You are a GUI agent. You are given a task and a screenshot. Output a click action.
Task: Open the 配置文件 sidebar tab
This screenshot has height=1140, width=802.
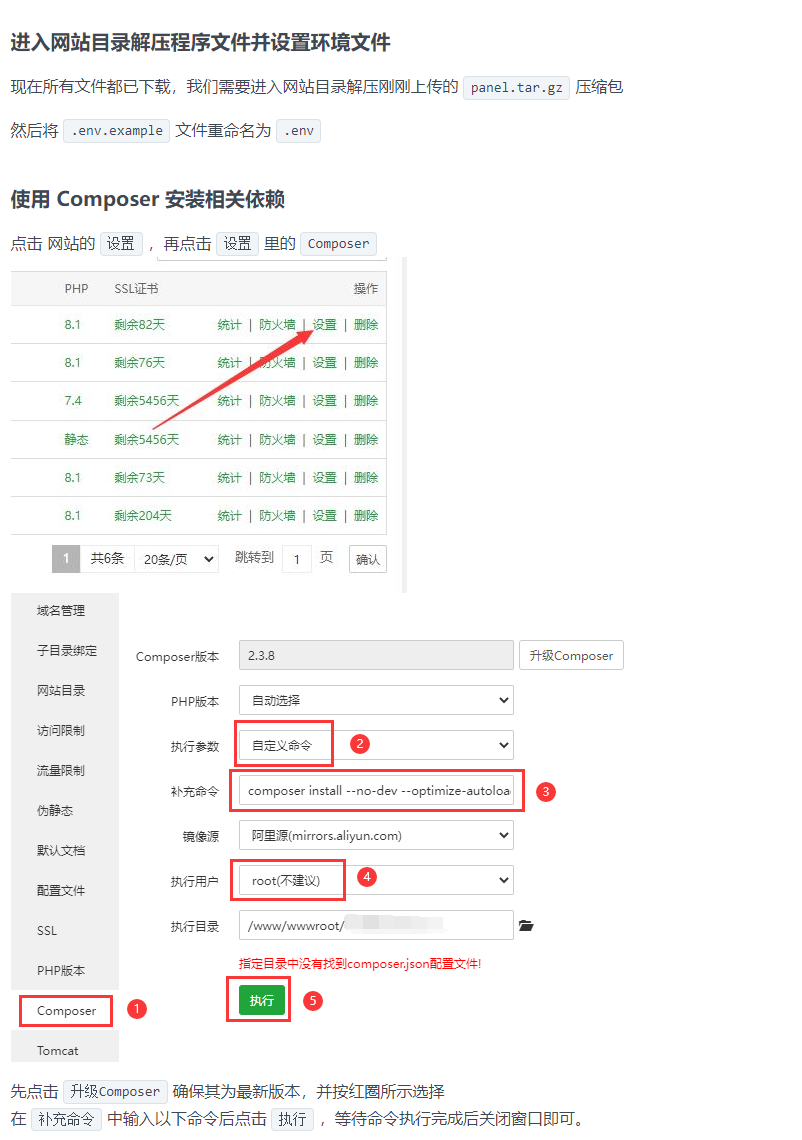tap(61, 891)
